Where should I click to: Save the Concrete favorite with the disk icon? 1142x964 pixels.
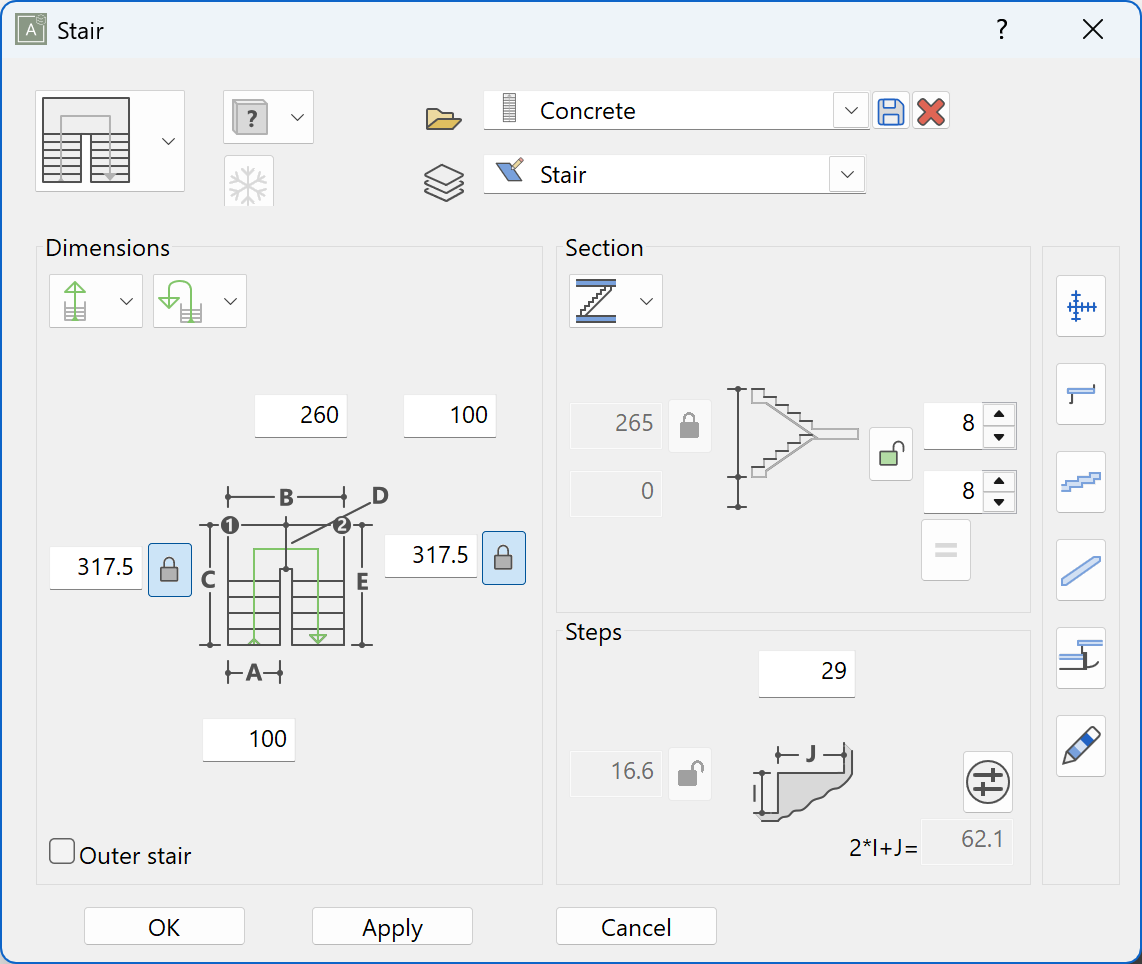click(x=891, y=111)
